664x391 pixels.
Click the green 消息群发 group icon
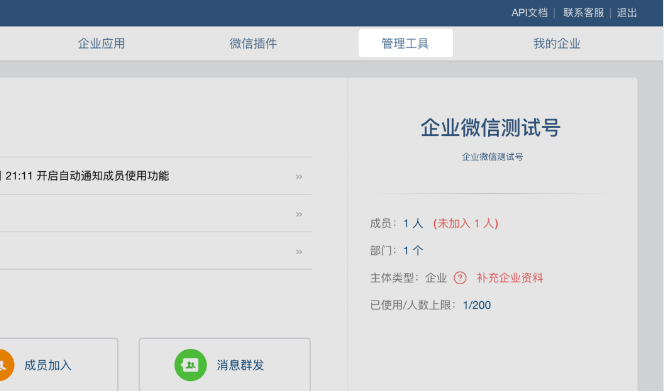pyautogui.click(x=191, y=365)
